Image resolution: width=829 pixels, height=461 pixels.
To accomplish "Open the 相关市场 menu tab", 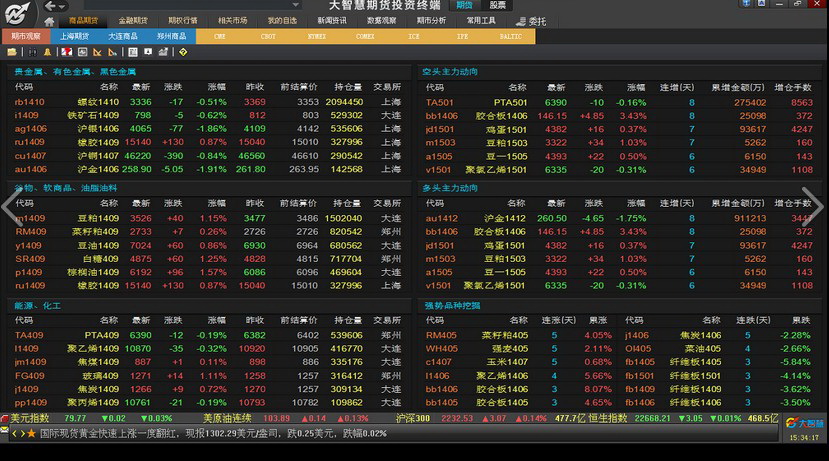I will point(233,21).
